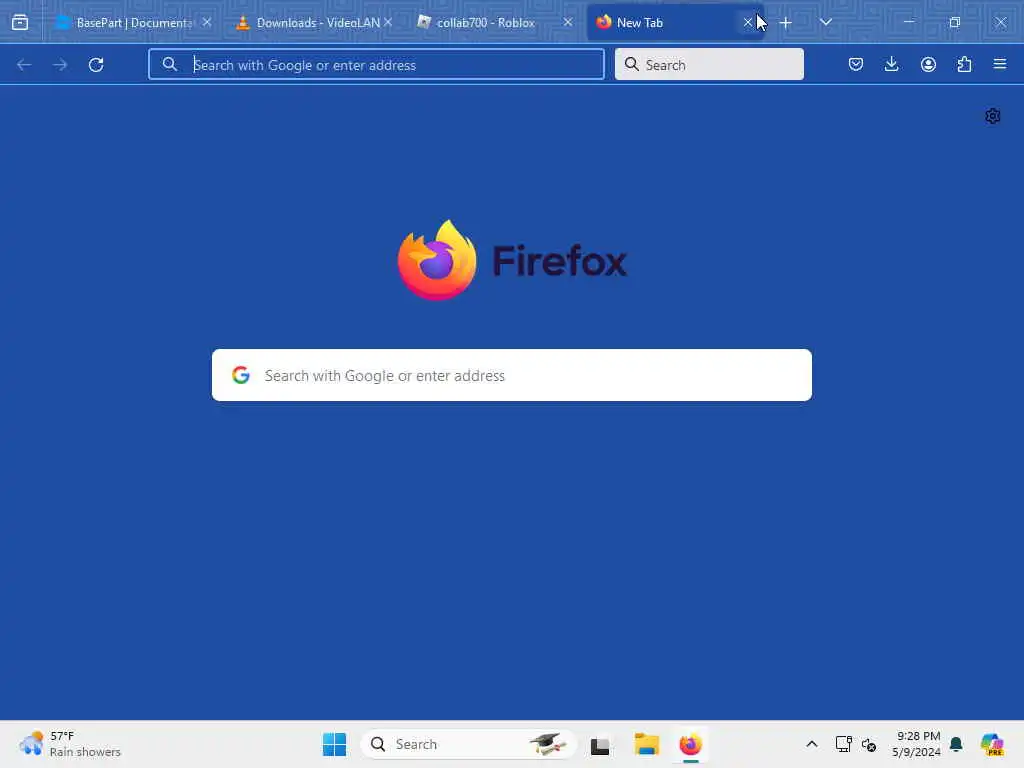Open the Windows Start menu
1024x768 pixels.
point(334,744)
